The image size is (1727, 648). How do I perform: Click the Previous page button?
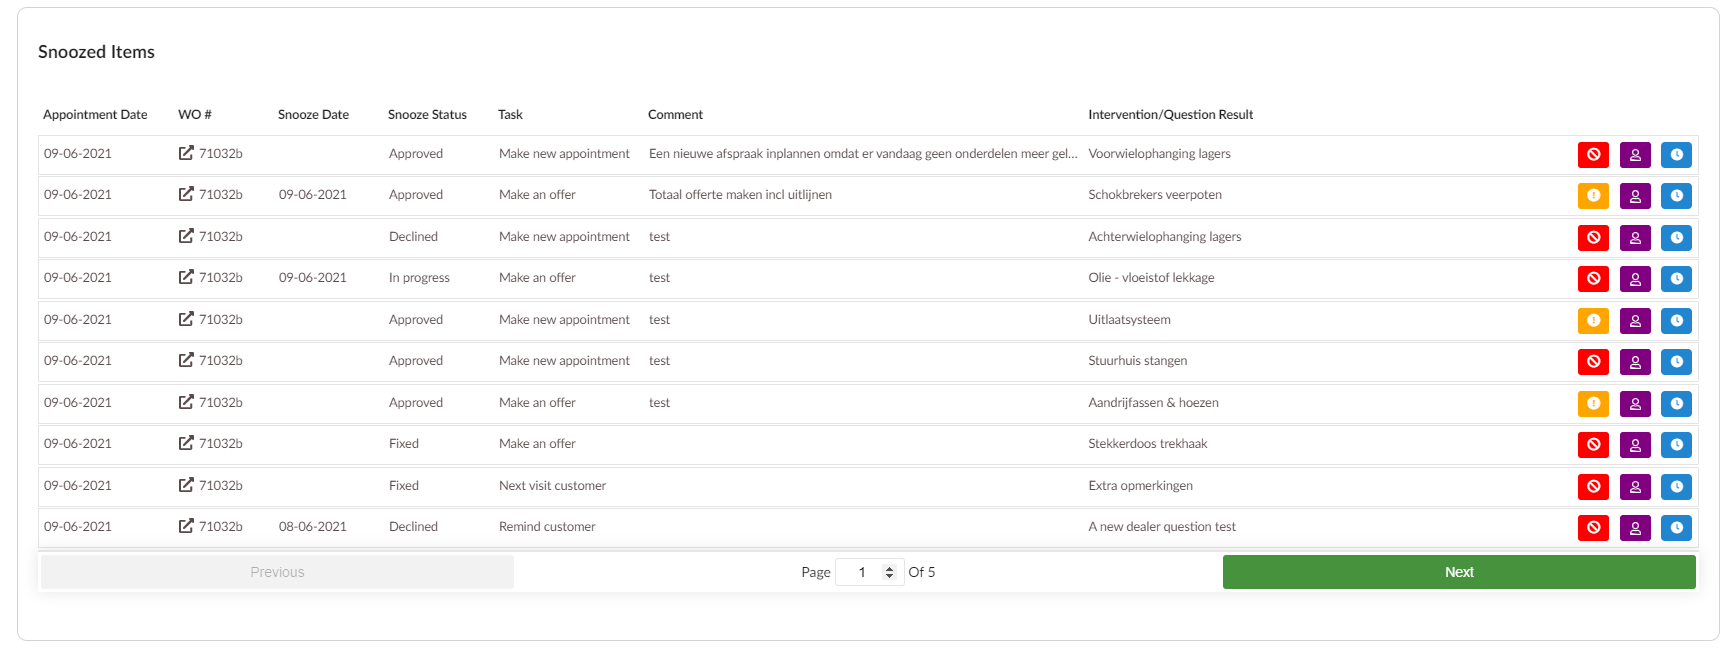coord(277,572)
